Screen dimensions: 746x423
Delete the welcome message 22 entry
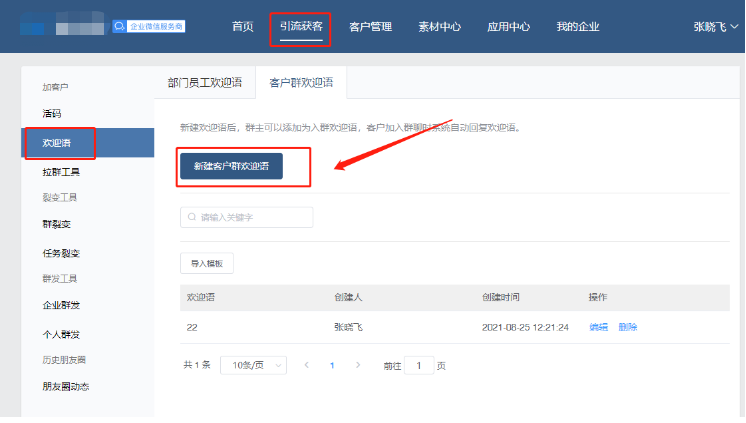click(x=628, y=327)
